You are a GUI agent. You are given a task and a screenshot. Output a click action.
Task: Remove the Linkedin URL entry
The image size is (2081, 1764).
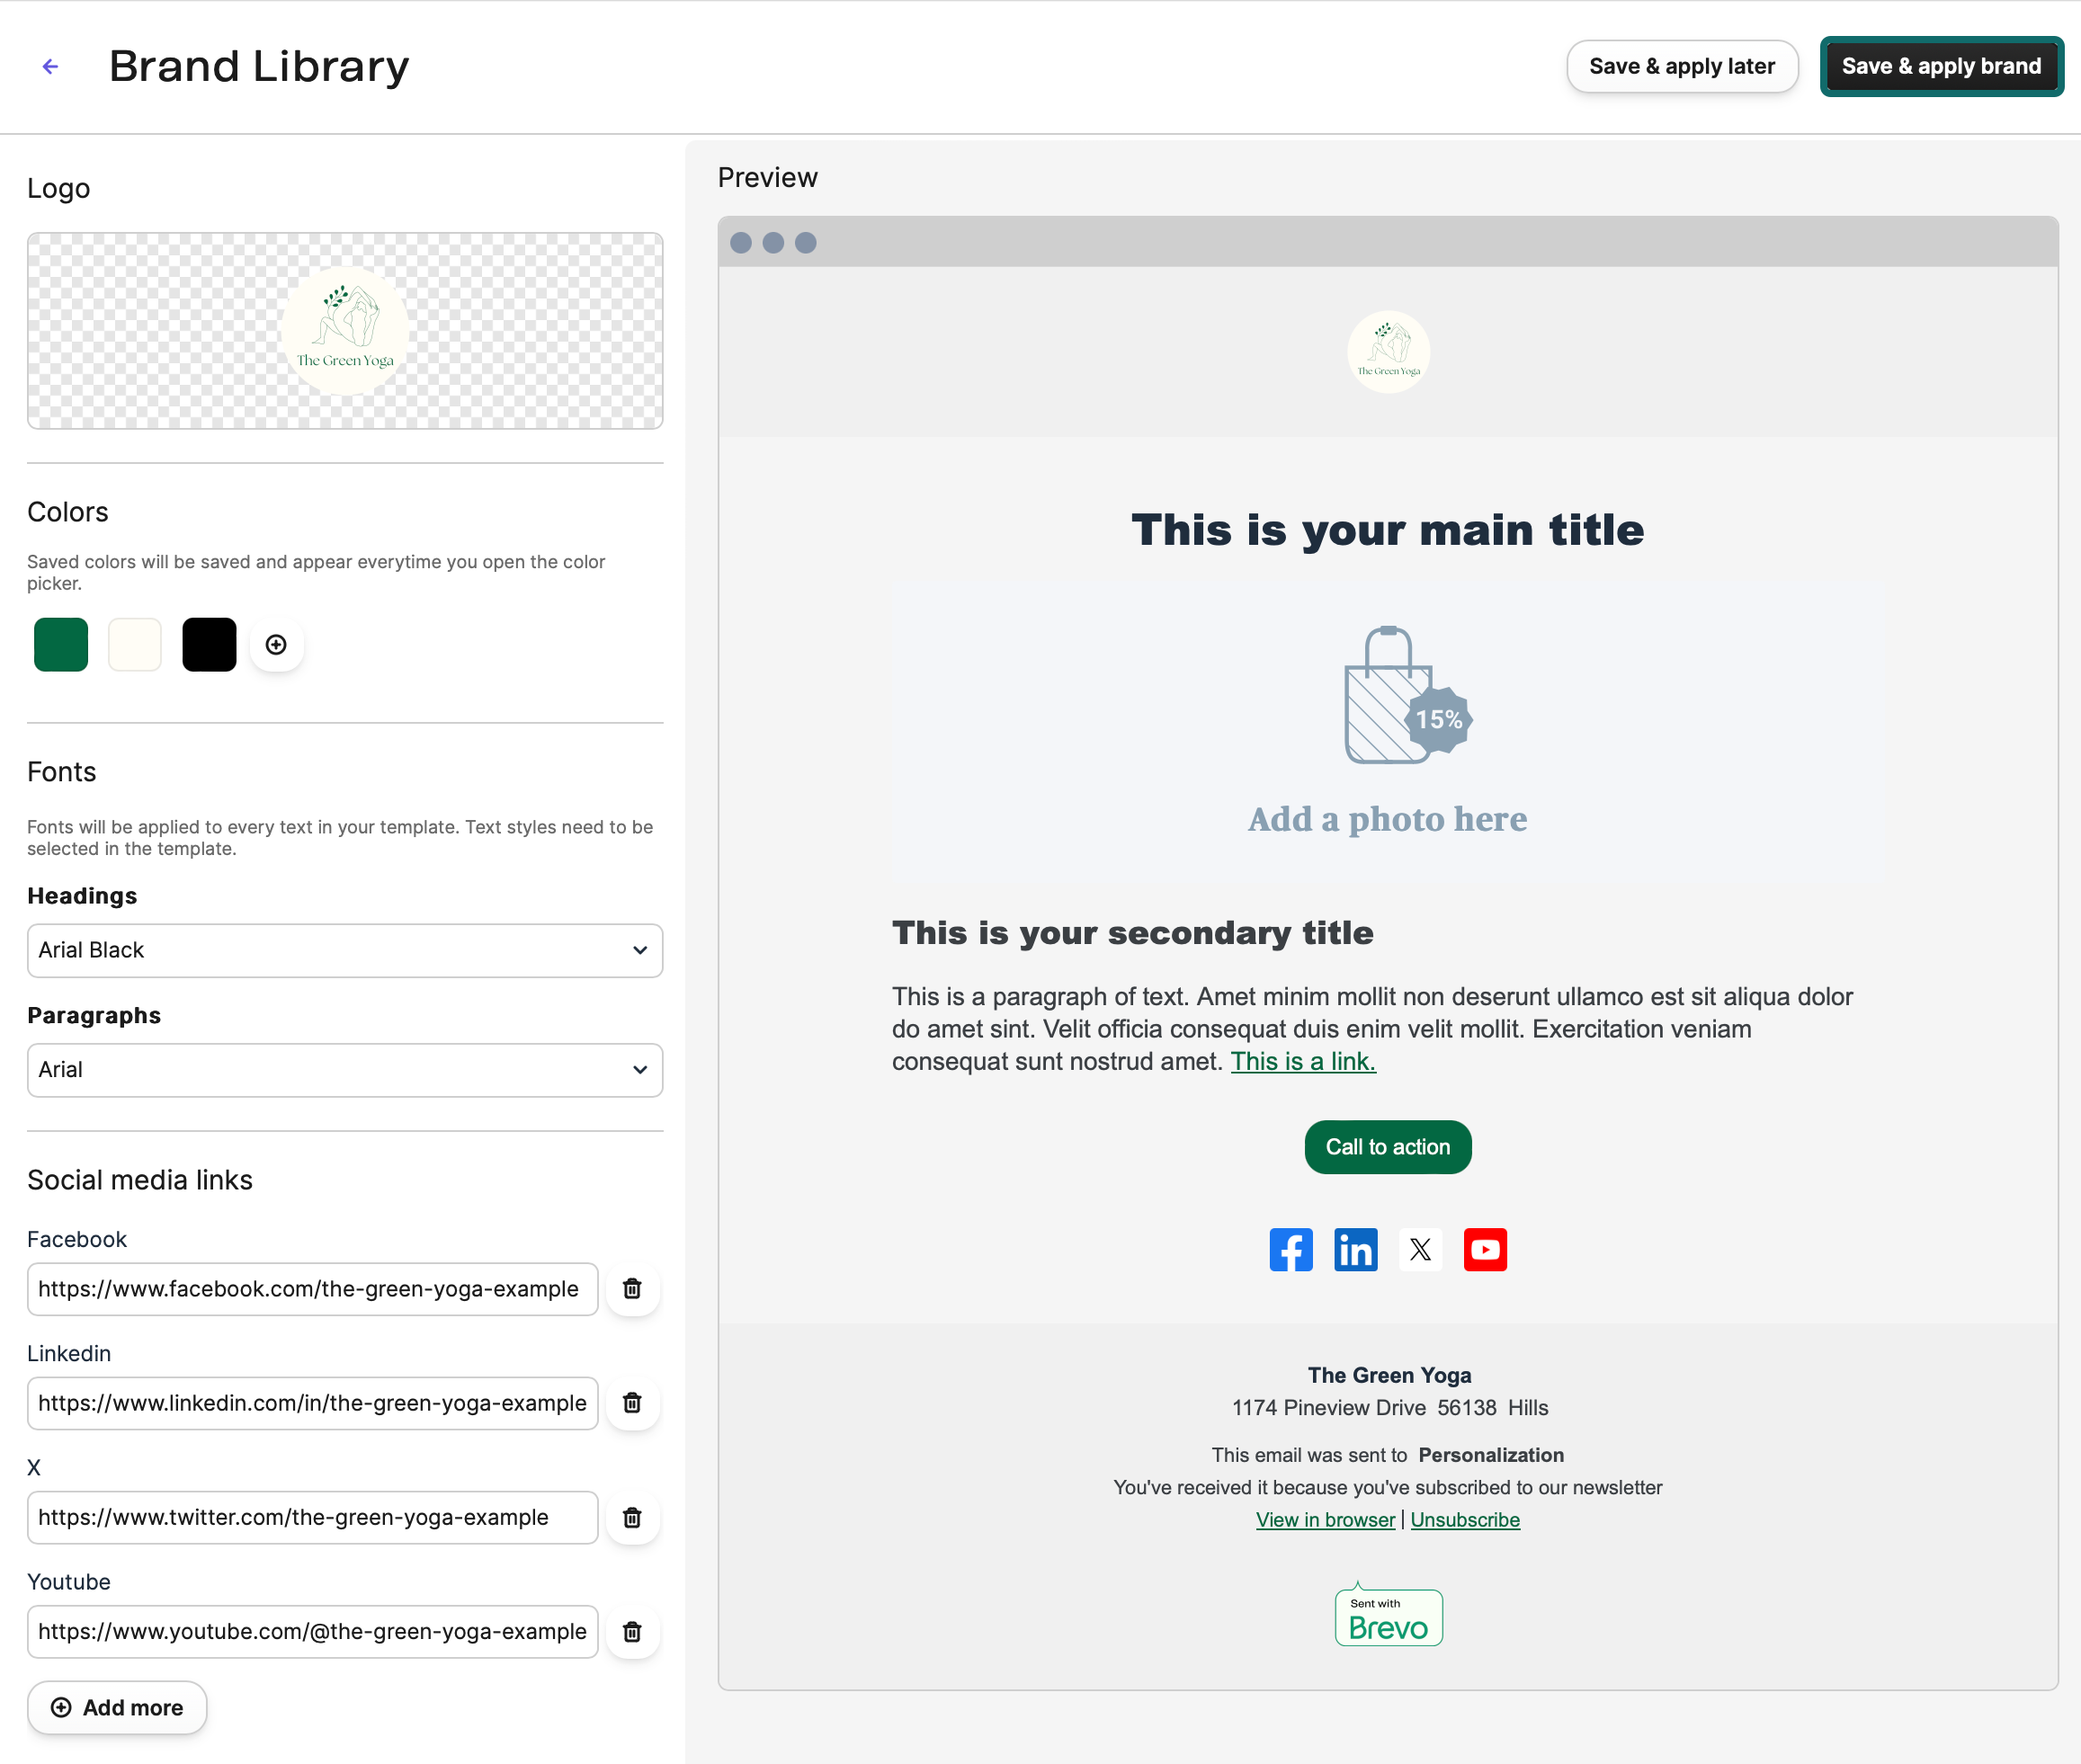pyautogui.click(x=633, y=1403)
